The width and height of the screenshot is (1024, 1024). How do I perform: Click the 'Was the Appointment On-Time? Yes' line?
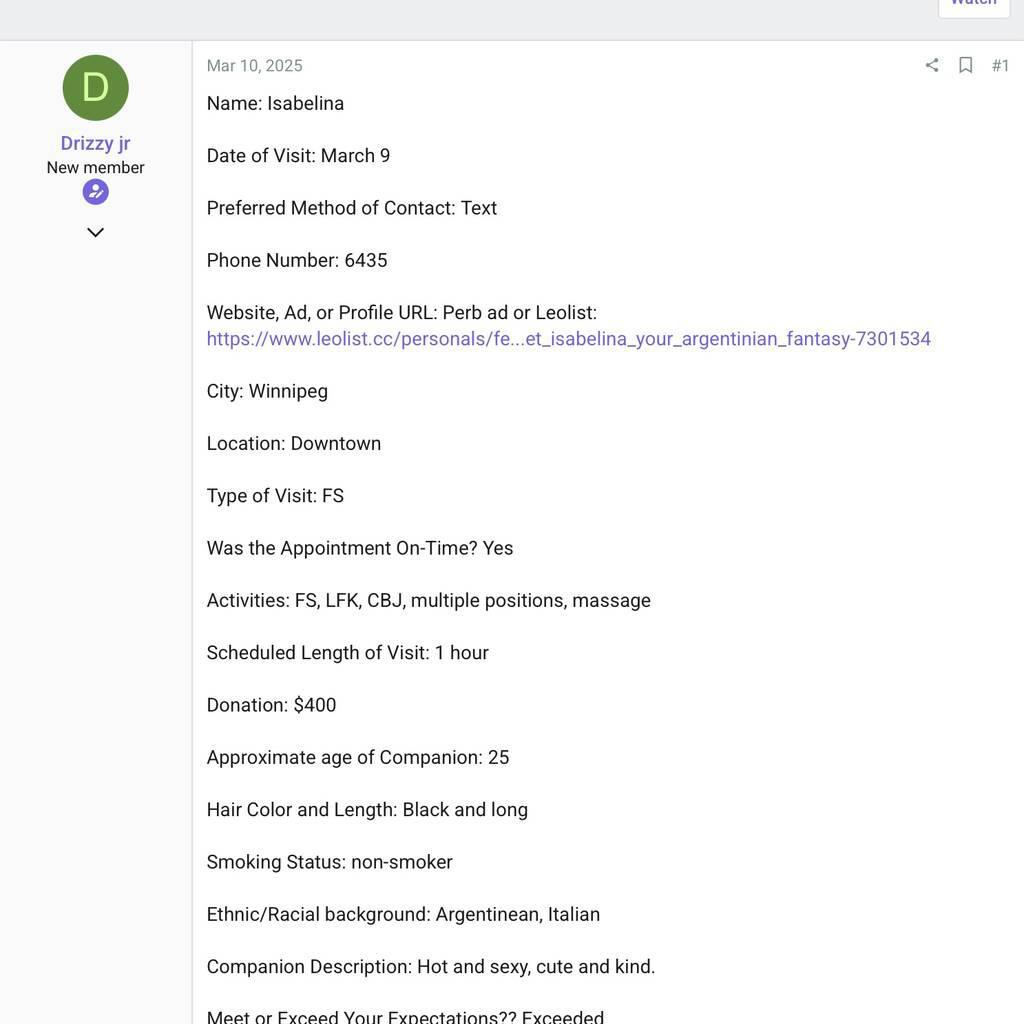tap(359, 548)
